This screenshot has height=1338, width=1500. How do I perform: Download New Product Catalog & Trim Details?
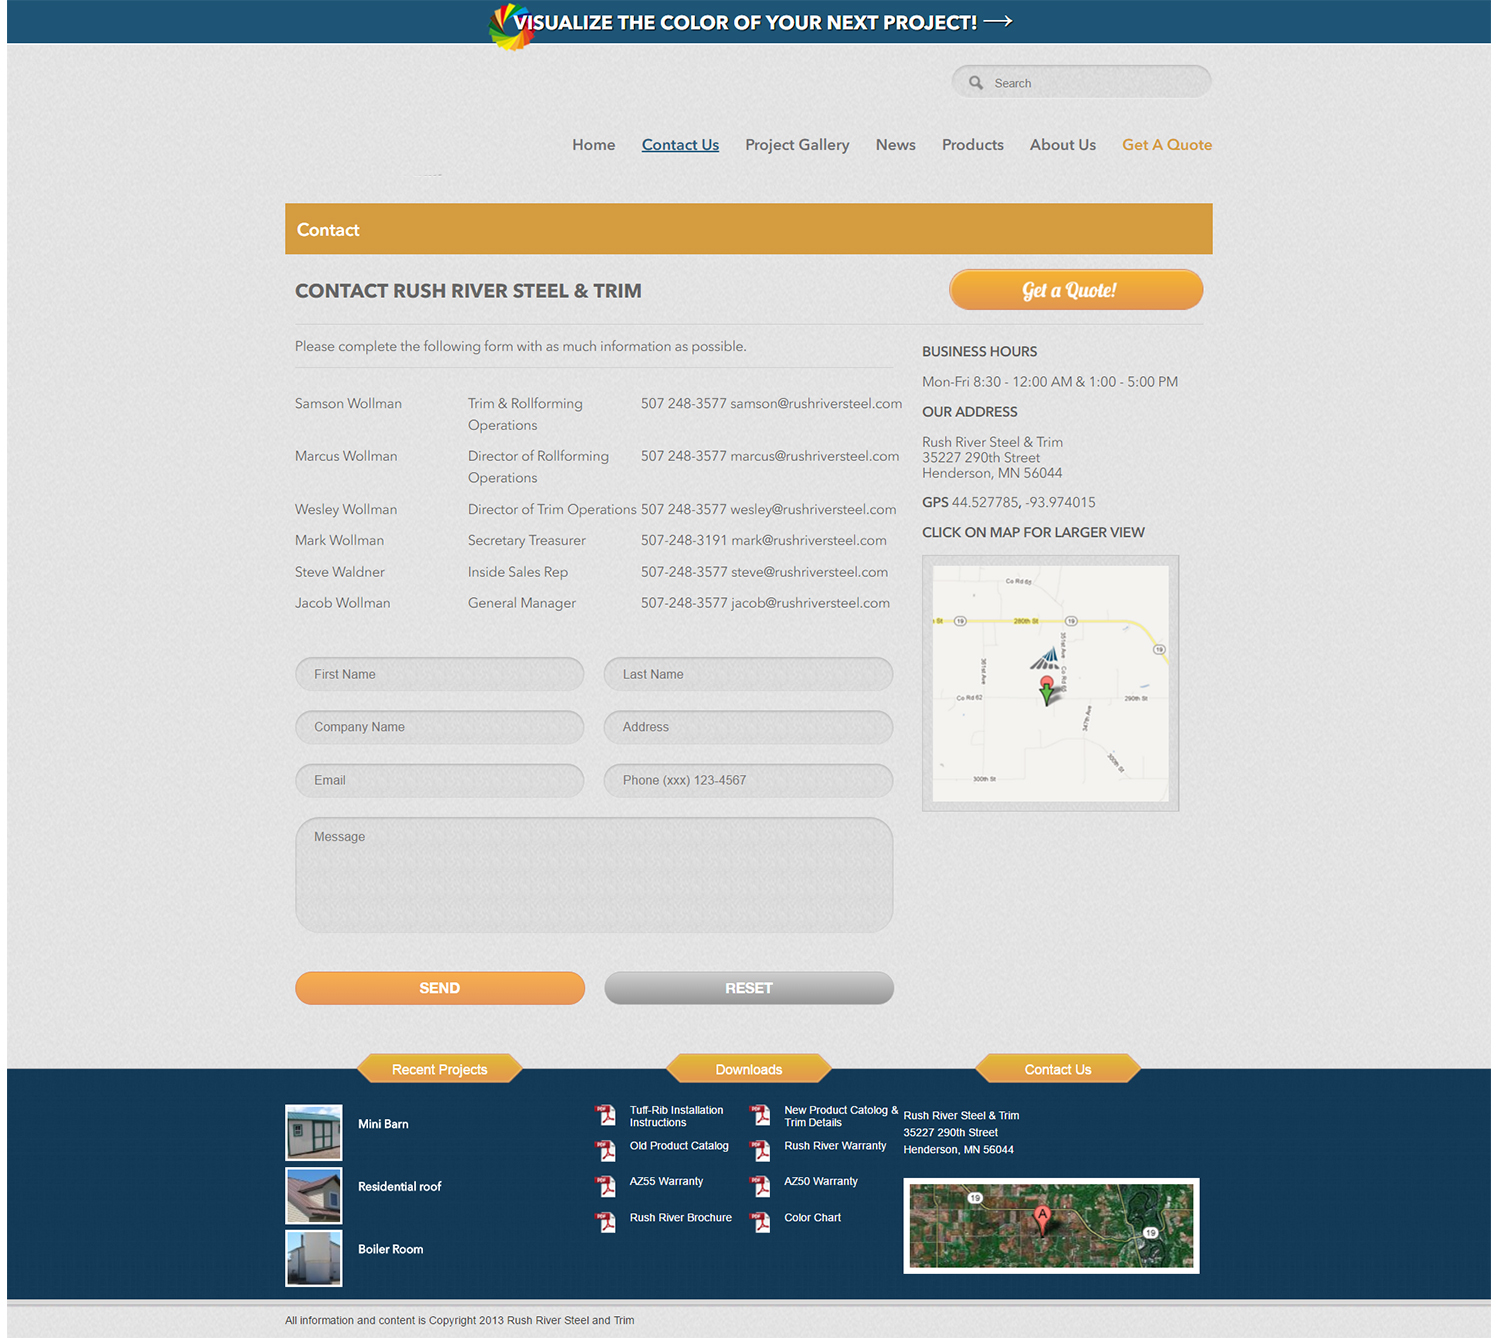(841, 1116)
